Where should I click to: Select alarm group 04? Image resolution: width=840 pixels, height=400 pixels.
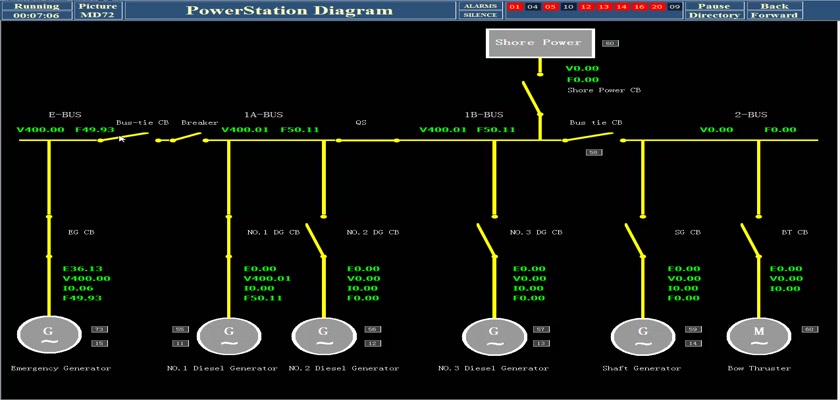[x=532, y=7]
